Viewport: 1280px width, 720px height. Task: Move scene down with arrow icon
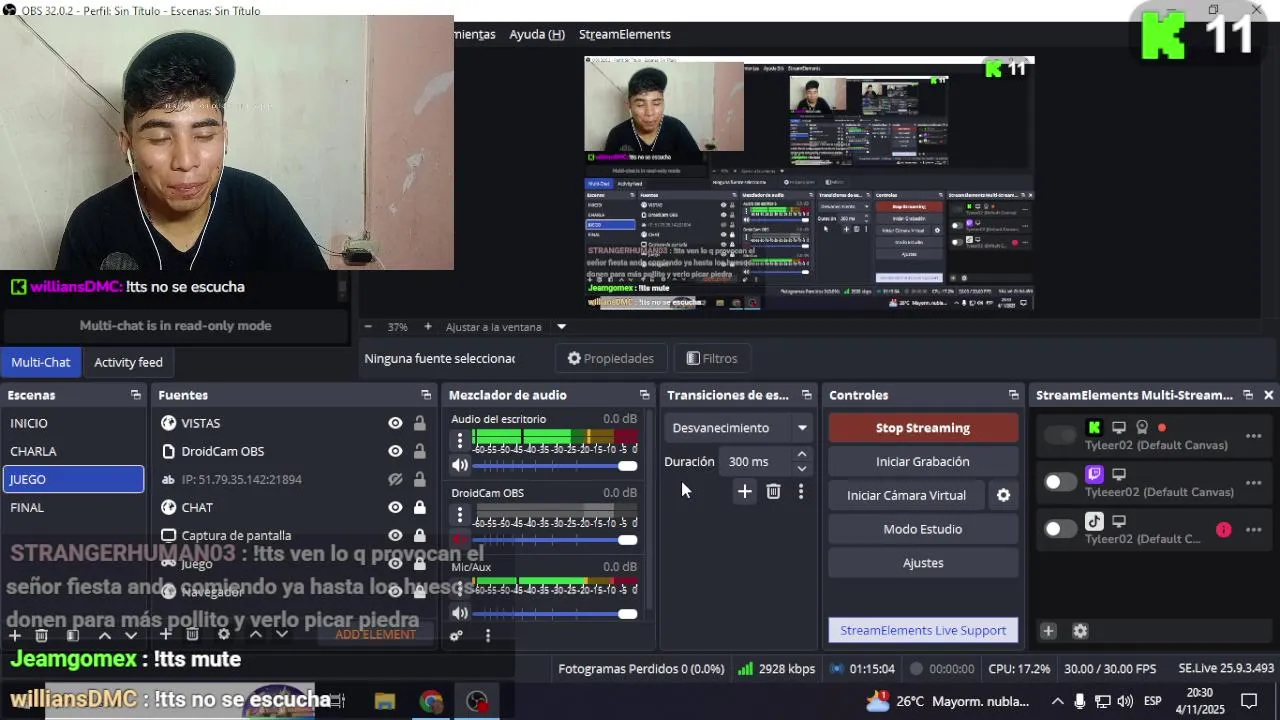click(x=130, y=635)
